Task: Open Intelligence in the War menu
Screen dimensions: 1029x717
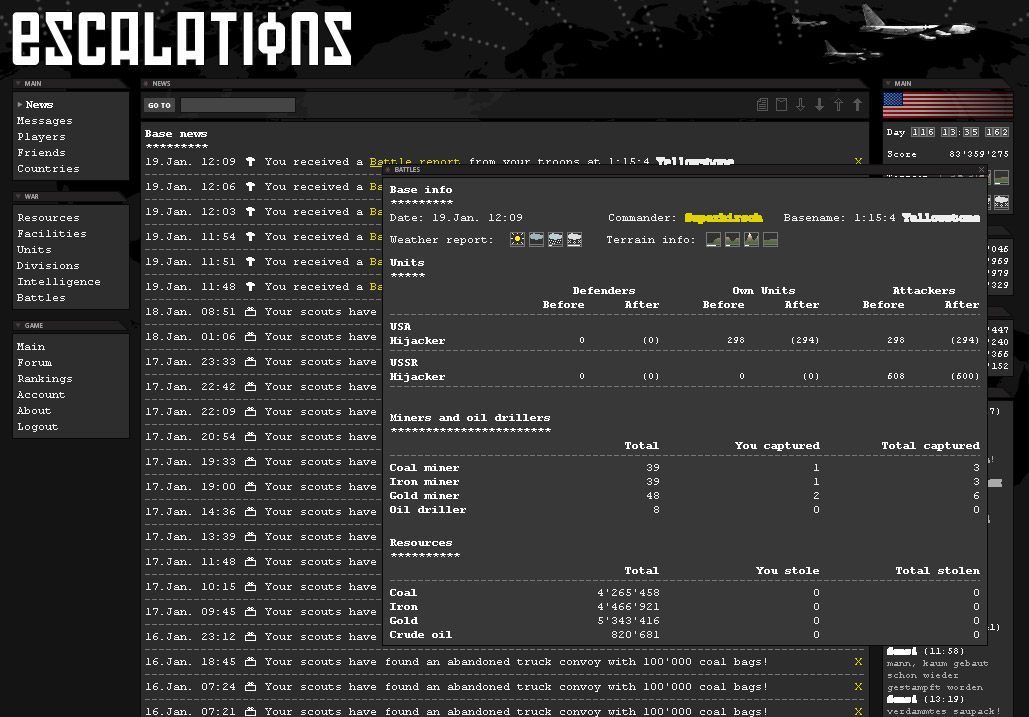Action: (x=58, y=282)
